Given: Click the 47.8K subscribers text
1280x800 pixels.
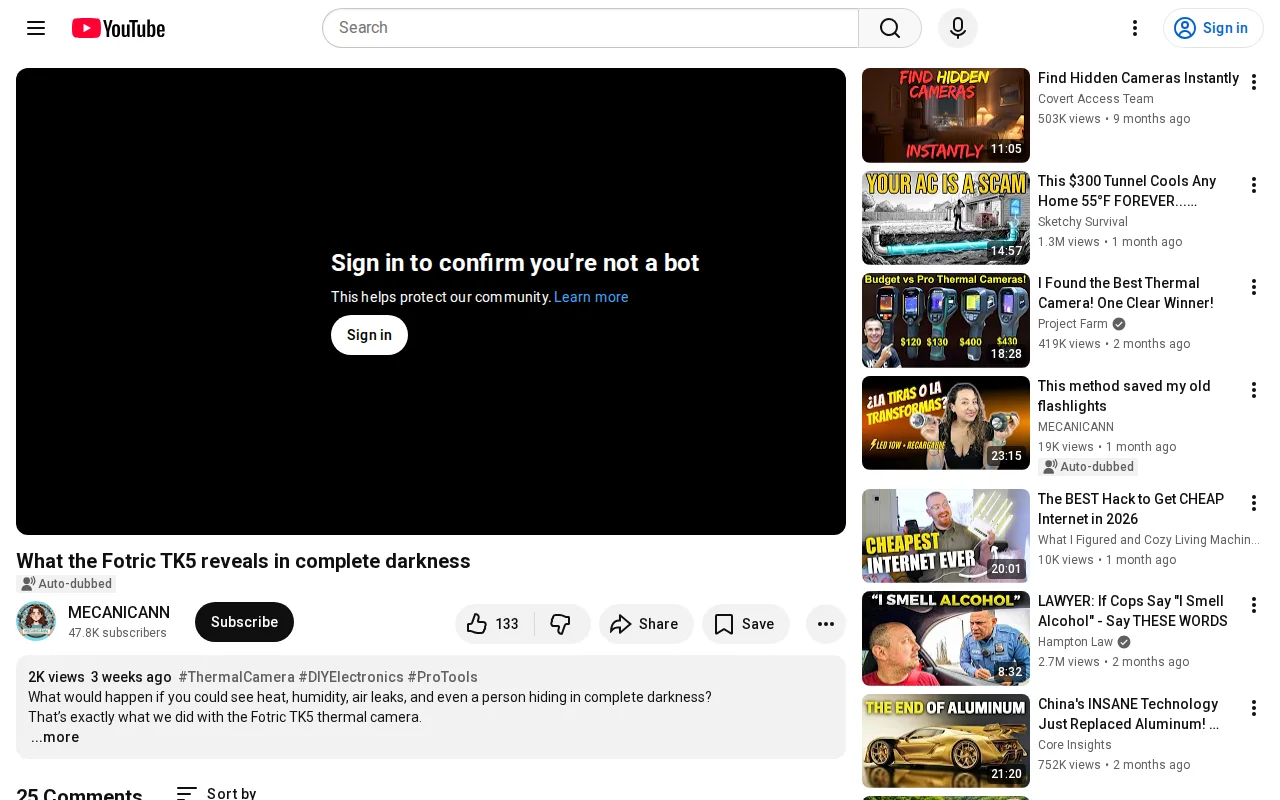Looking at the screenshot, I should coord(117,633).
